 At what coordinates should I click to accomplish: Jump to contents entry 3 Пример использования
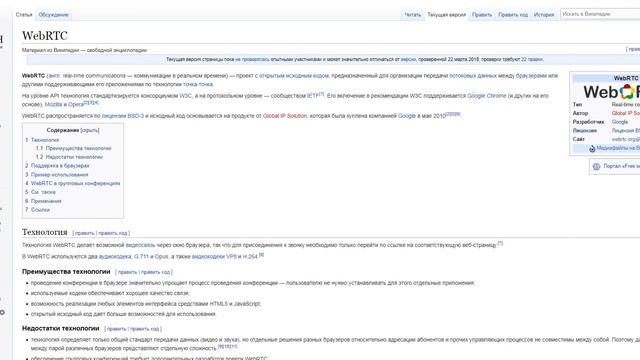click(x=57, y=175)
